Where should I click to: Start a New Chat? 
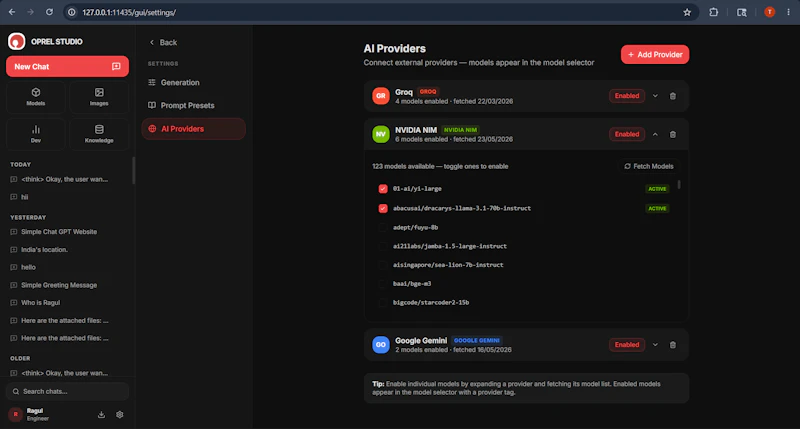[67, 66]
